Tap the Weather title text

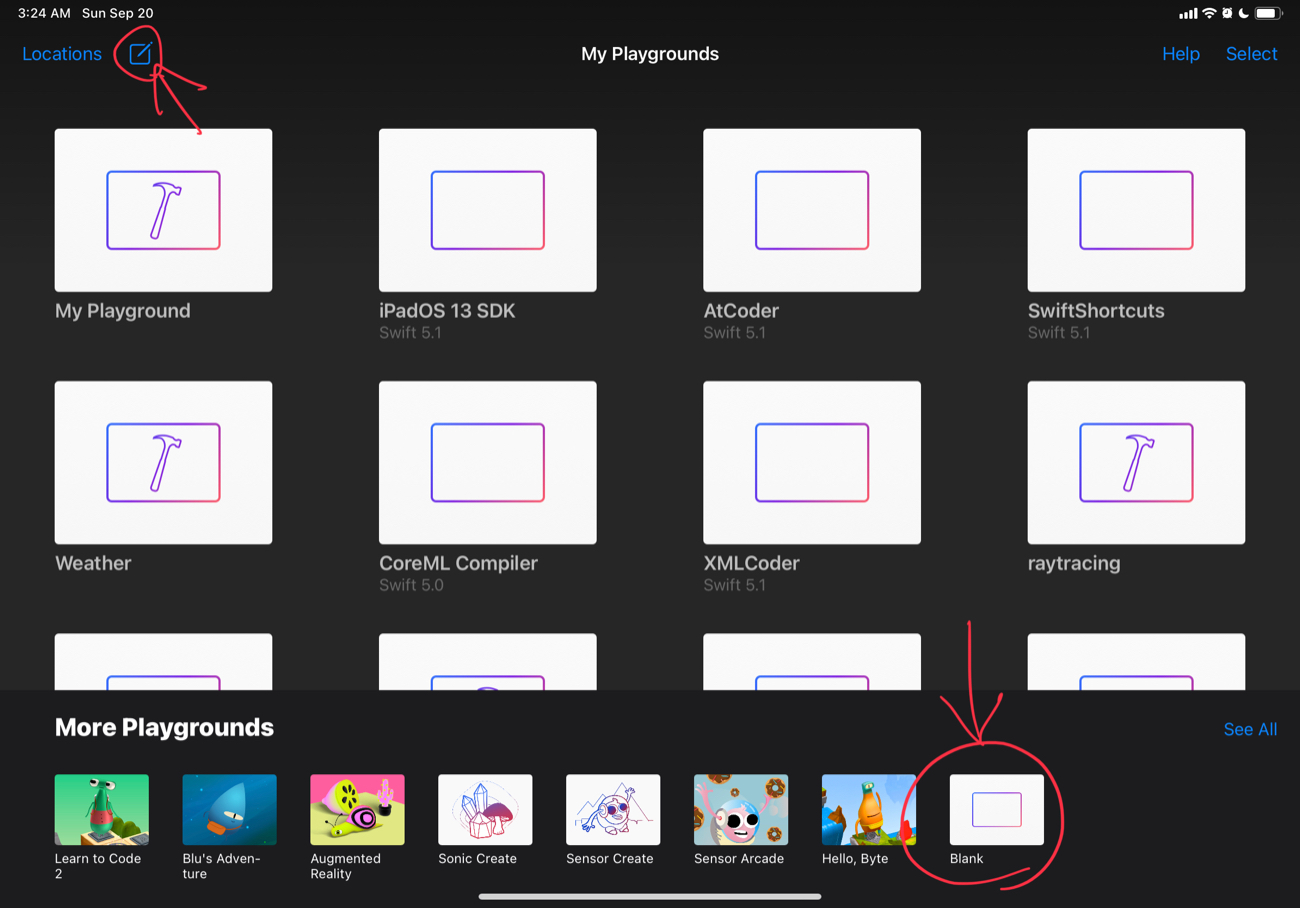93,563
